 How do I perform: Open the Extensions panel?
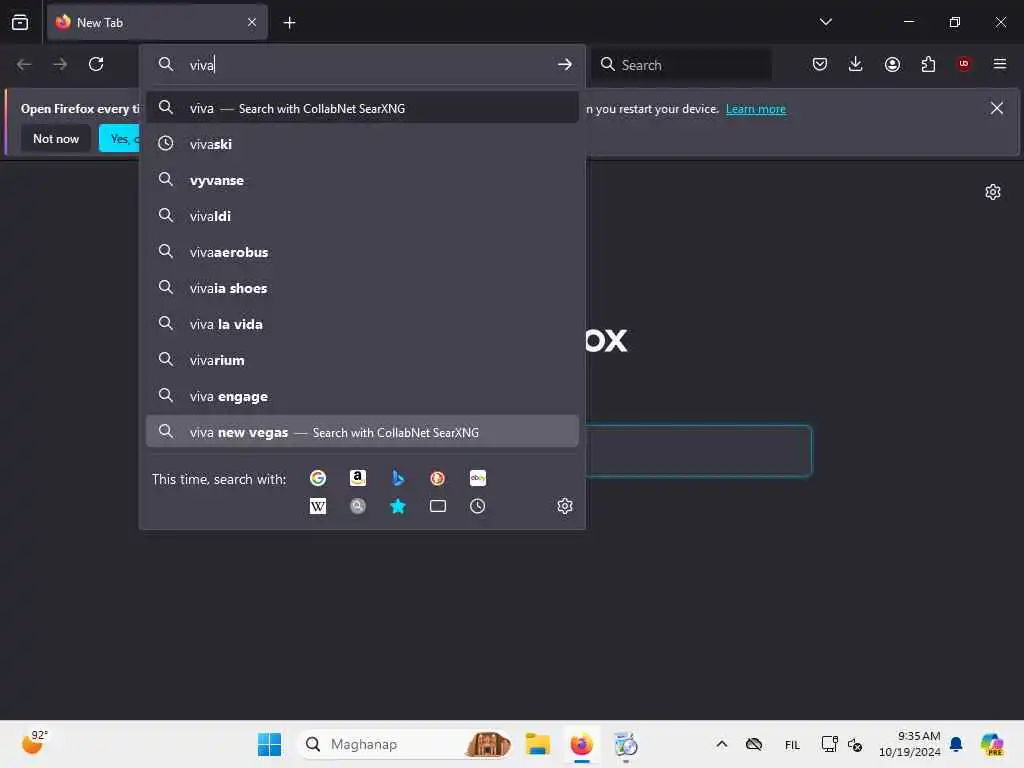pyautogui.click(x=928, y=64)
